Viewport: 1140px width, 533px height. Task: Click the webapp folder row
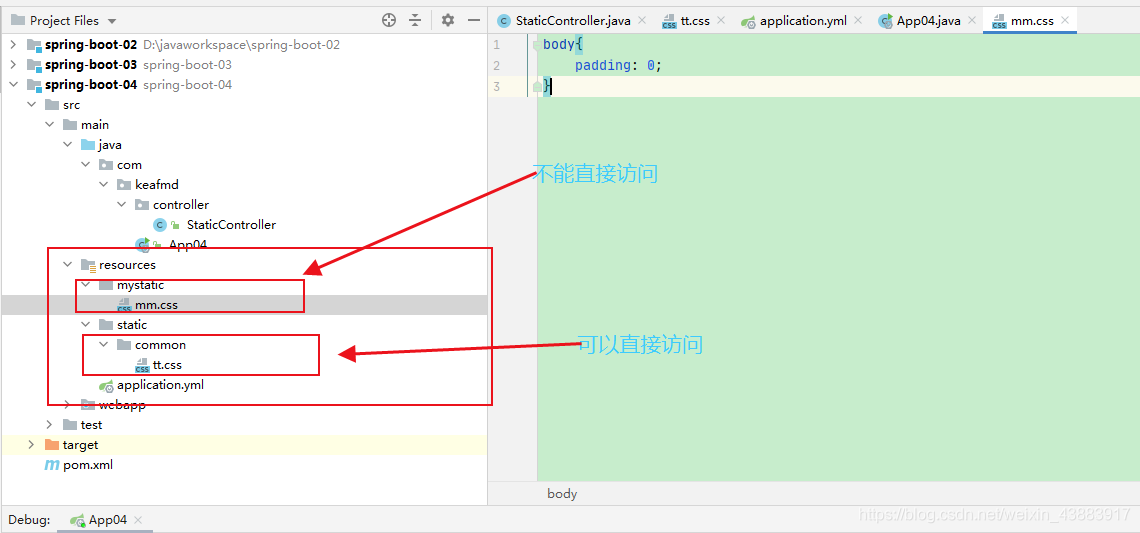(x=244, y=405)
